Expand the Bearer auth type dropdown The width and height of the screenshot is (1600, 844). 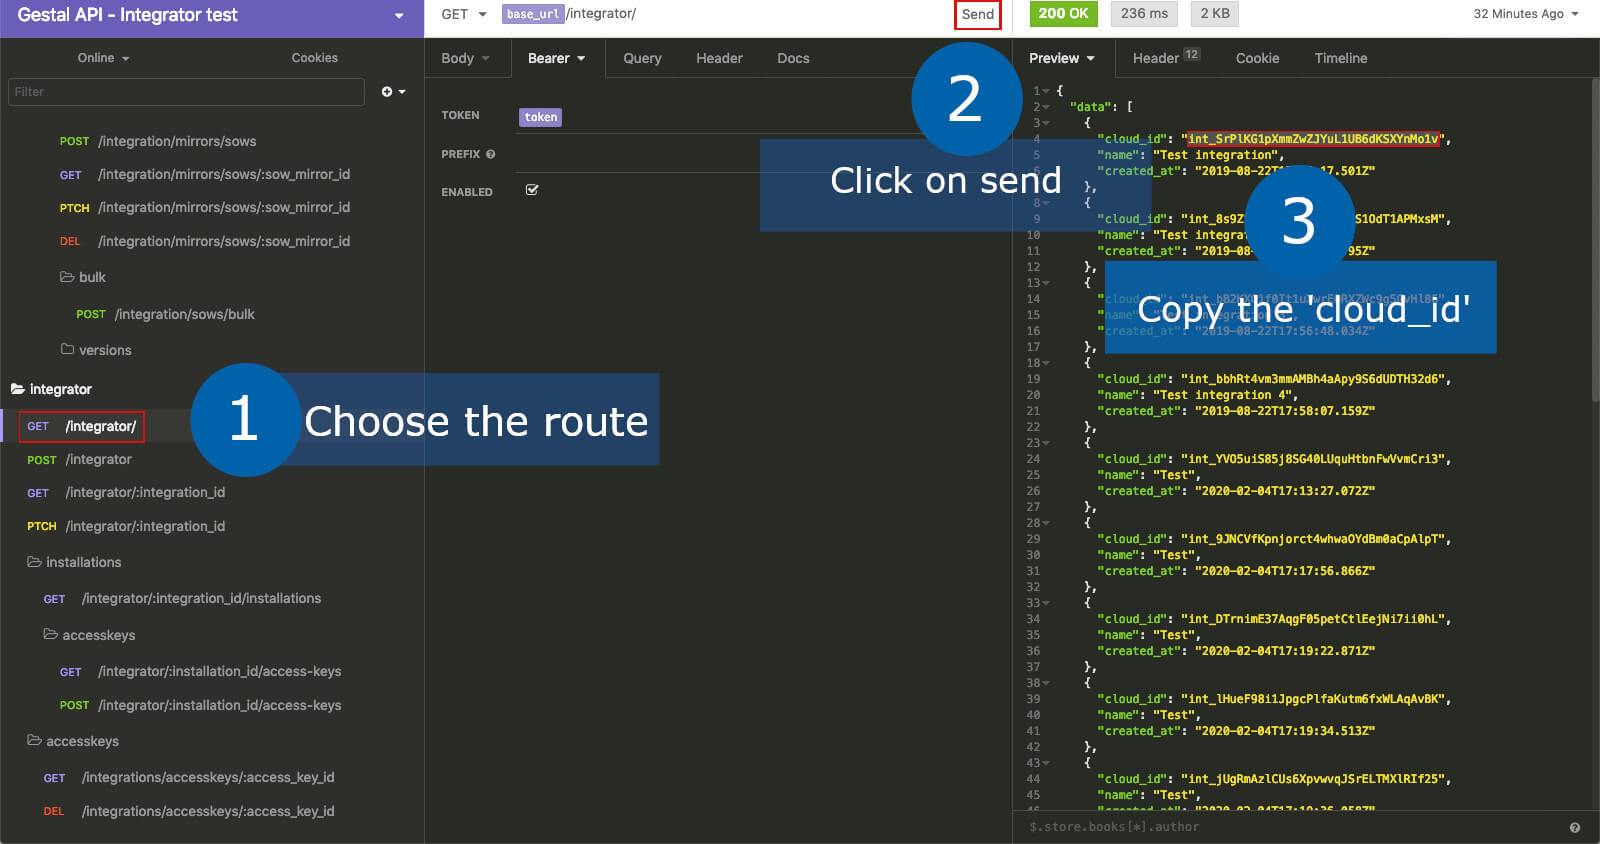tap(557, 58)
